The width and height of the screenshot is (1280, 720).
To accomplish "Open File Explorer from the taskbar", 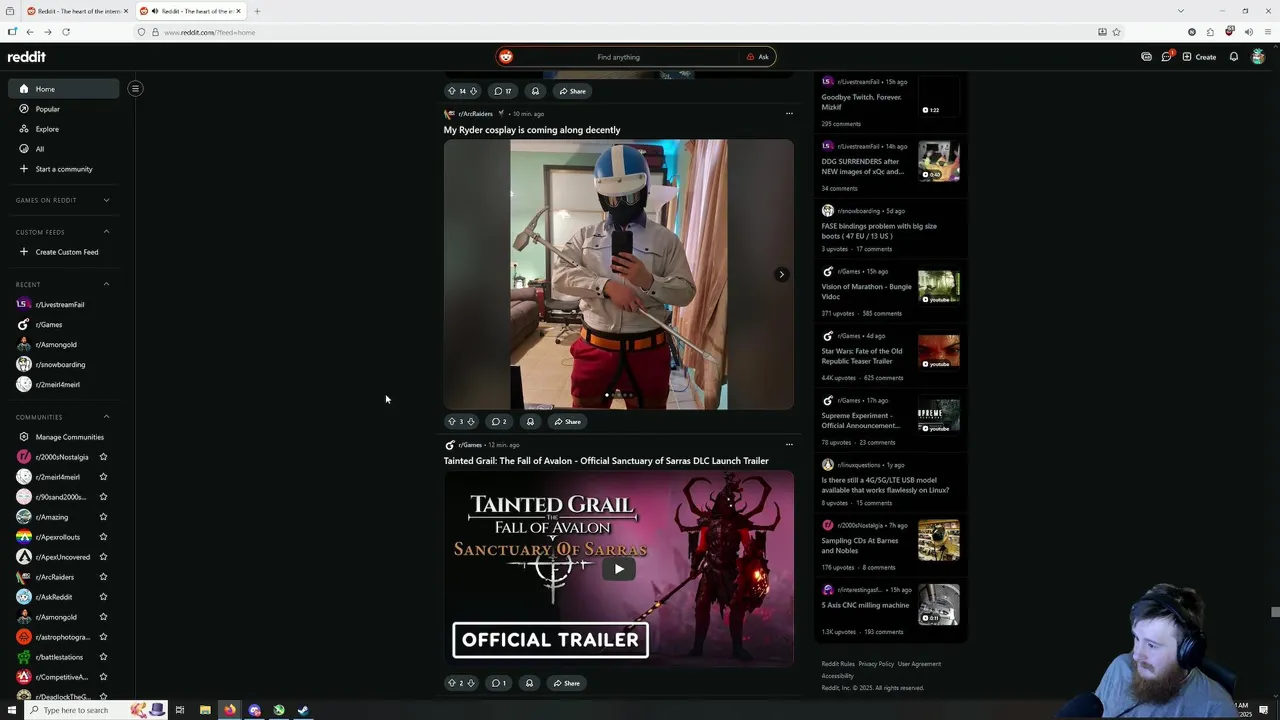I will (205, 710).
